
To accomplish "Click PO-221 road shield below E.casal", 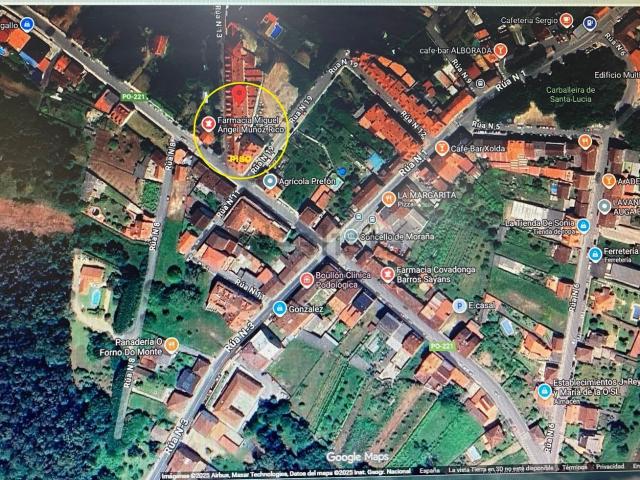I will 442,347.
